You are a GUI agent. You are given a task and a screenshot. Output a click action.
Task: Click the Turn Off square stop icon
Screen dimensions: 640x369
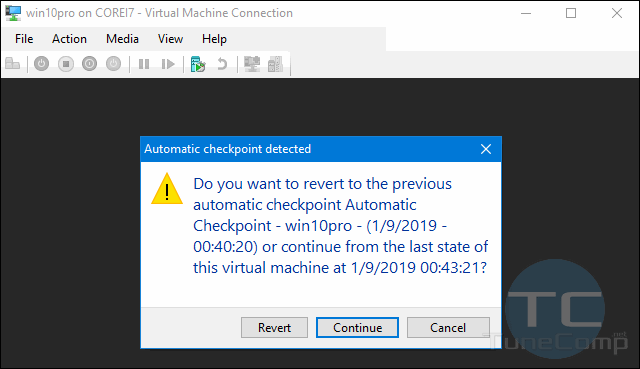(66, 64)
